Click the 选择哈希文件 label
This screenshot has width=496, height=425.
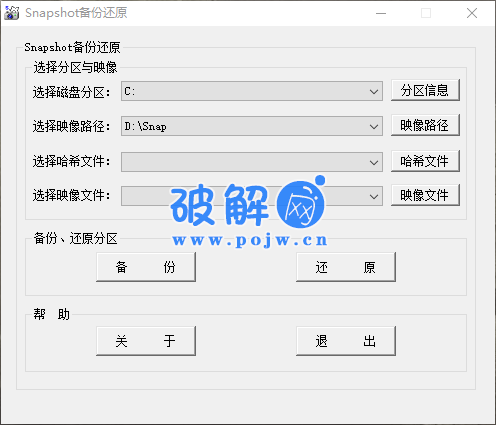click(71, 162)
